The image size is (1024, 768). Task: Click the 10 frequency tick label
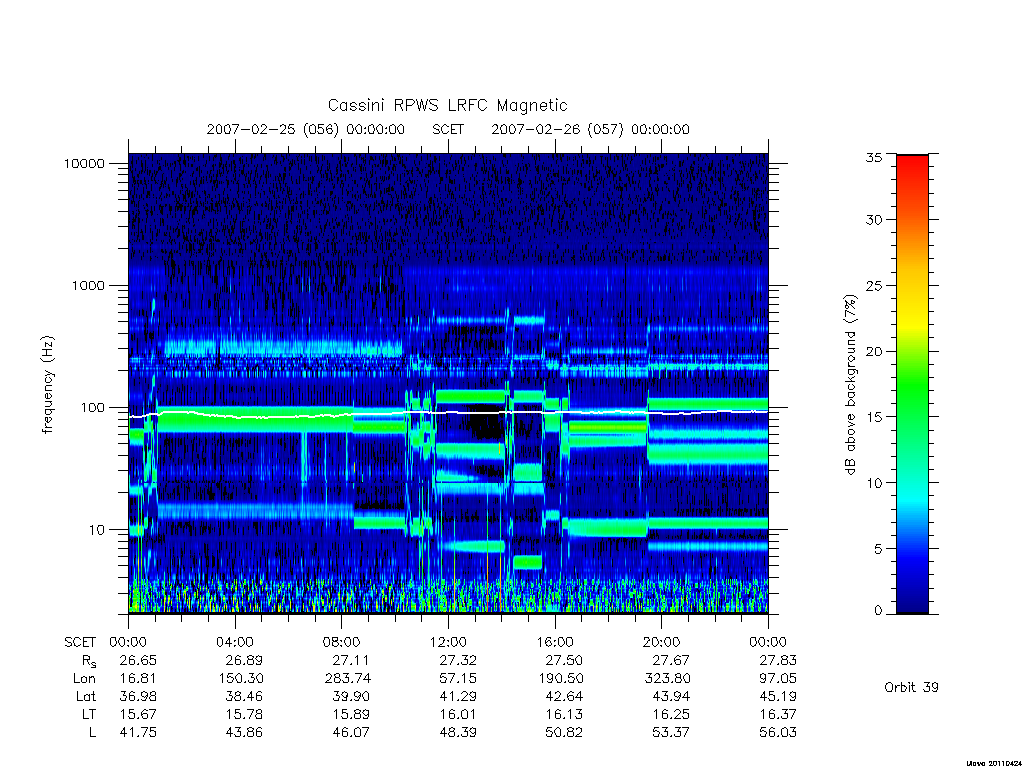(x=97, y=530)
